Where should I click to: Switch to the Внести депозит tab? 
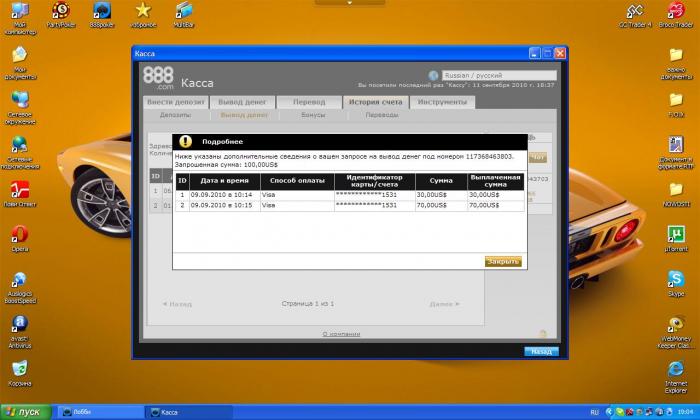pos(176,102)
